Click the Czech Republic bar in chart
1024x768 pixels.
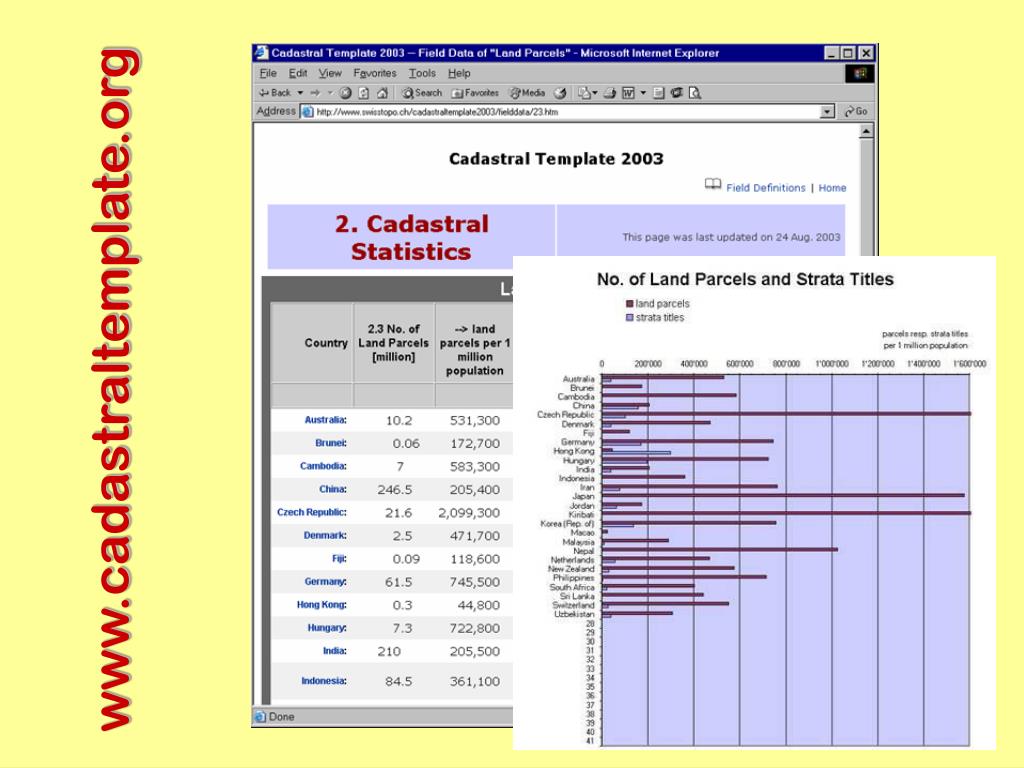pos(786,413)
